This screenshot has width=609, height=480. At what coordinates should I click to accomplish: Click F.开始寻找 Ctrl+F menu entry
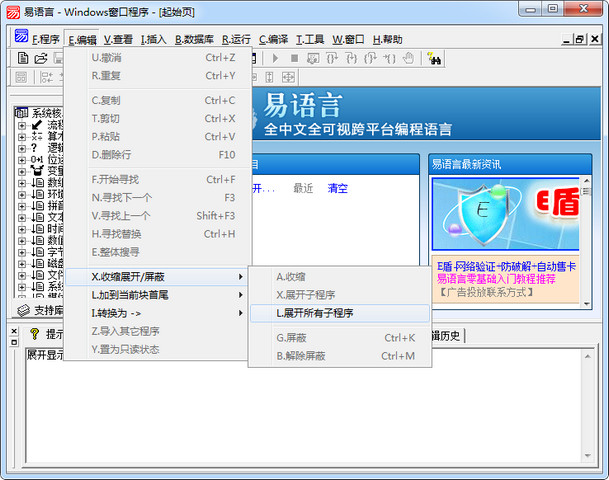pos(157,179)
